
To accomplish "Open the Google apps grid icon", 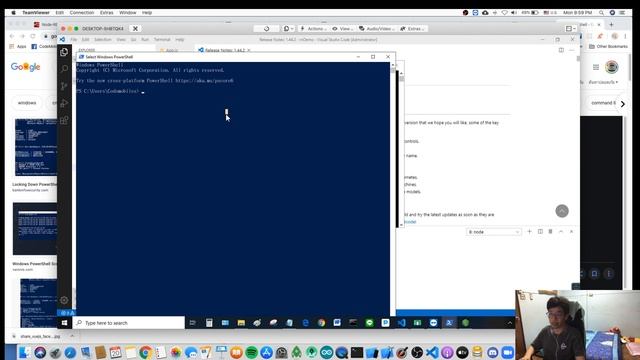I will [x=596, y=67].
